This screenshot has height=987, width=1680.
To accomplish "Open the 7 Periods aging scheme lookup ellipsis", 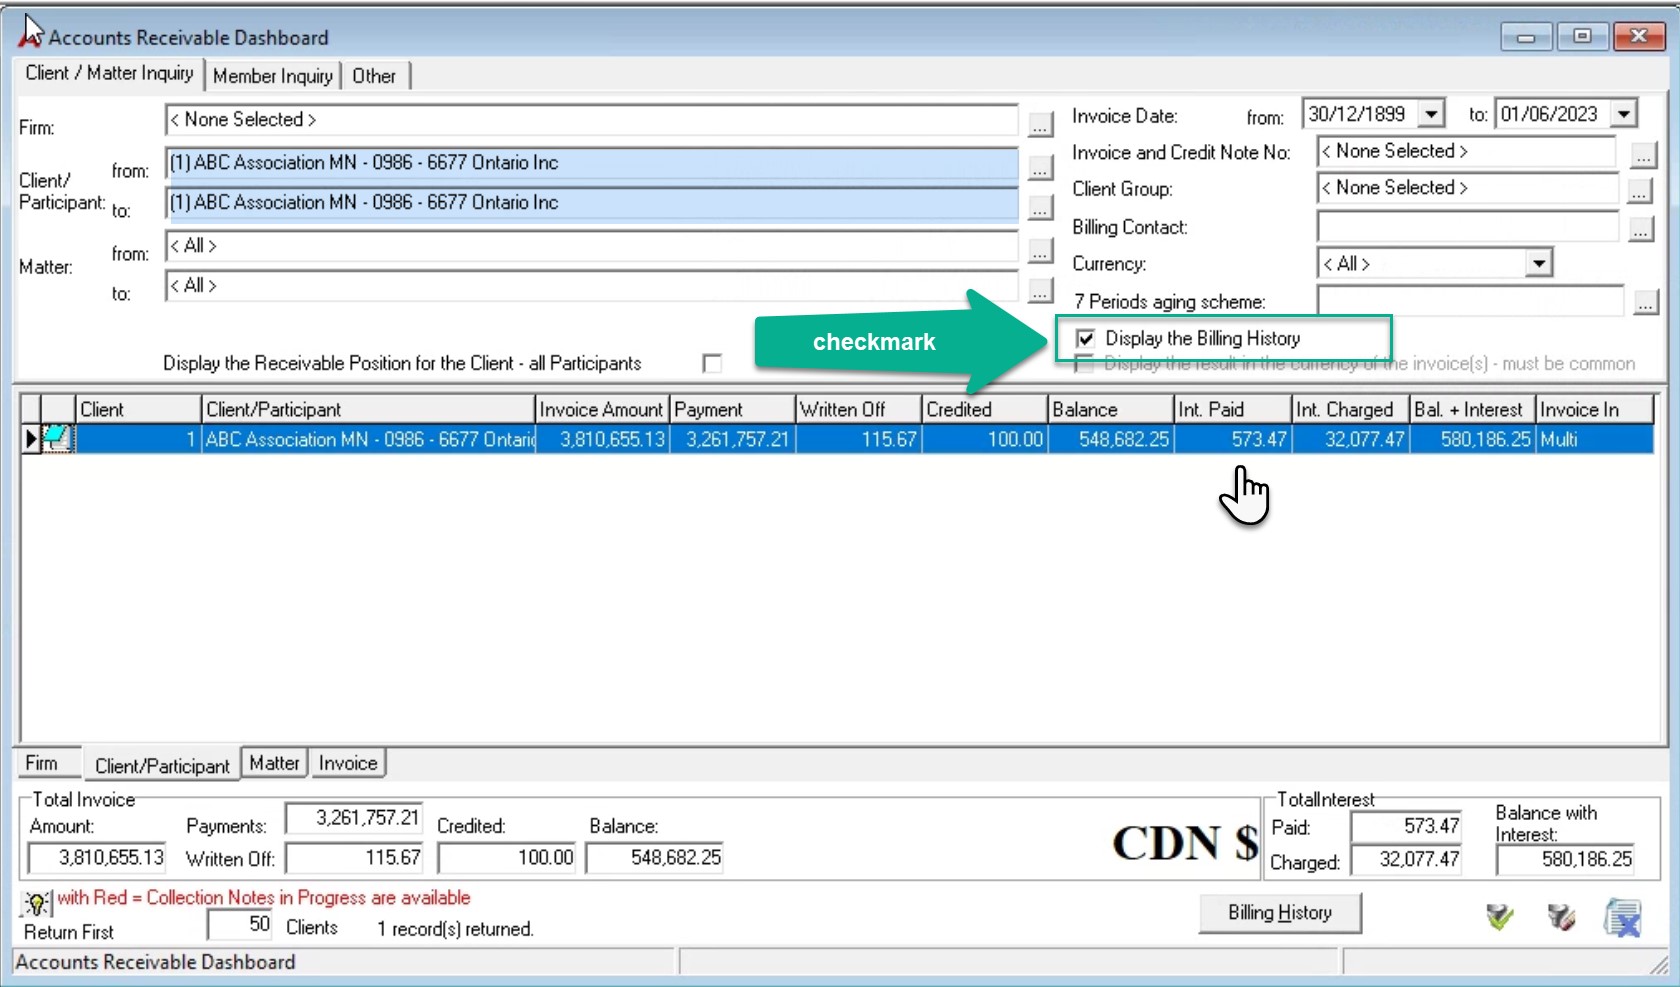I will tap(1645, 302).
